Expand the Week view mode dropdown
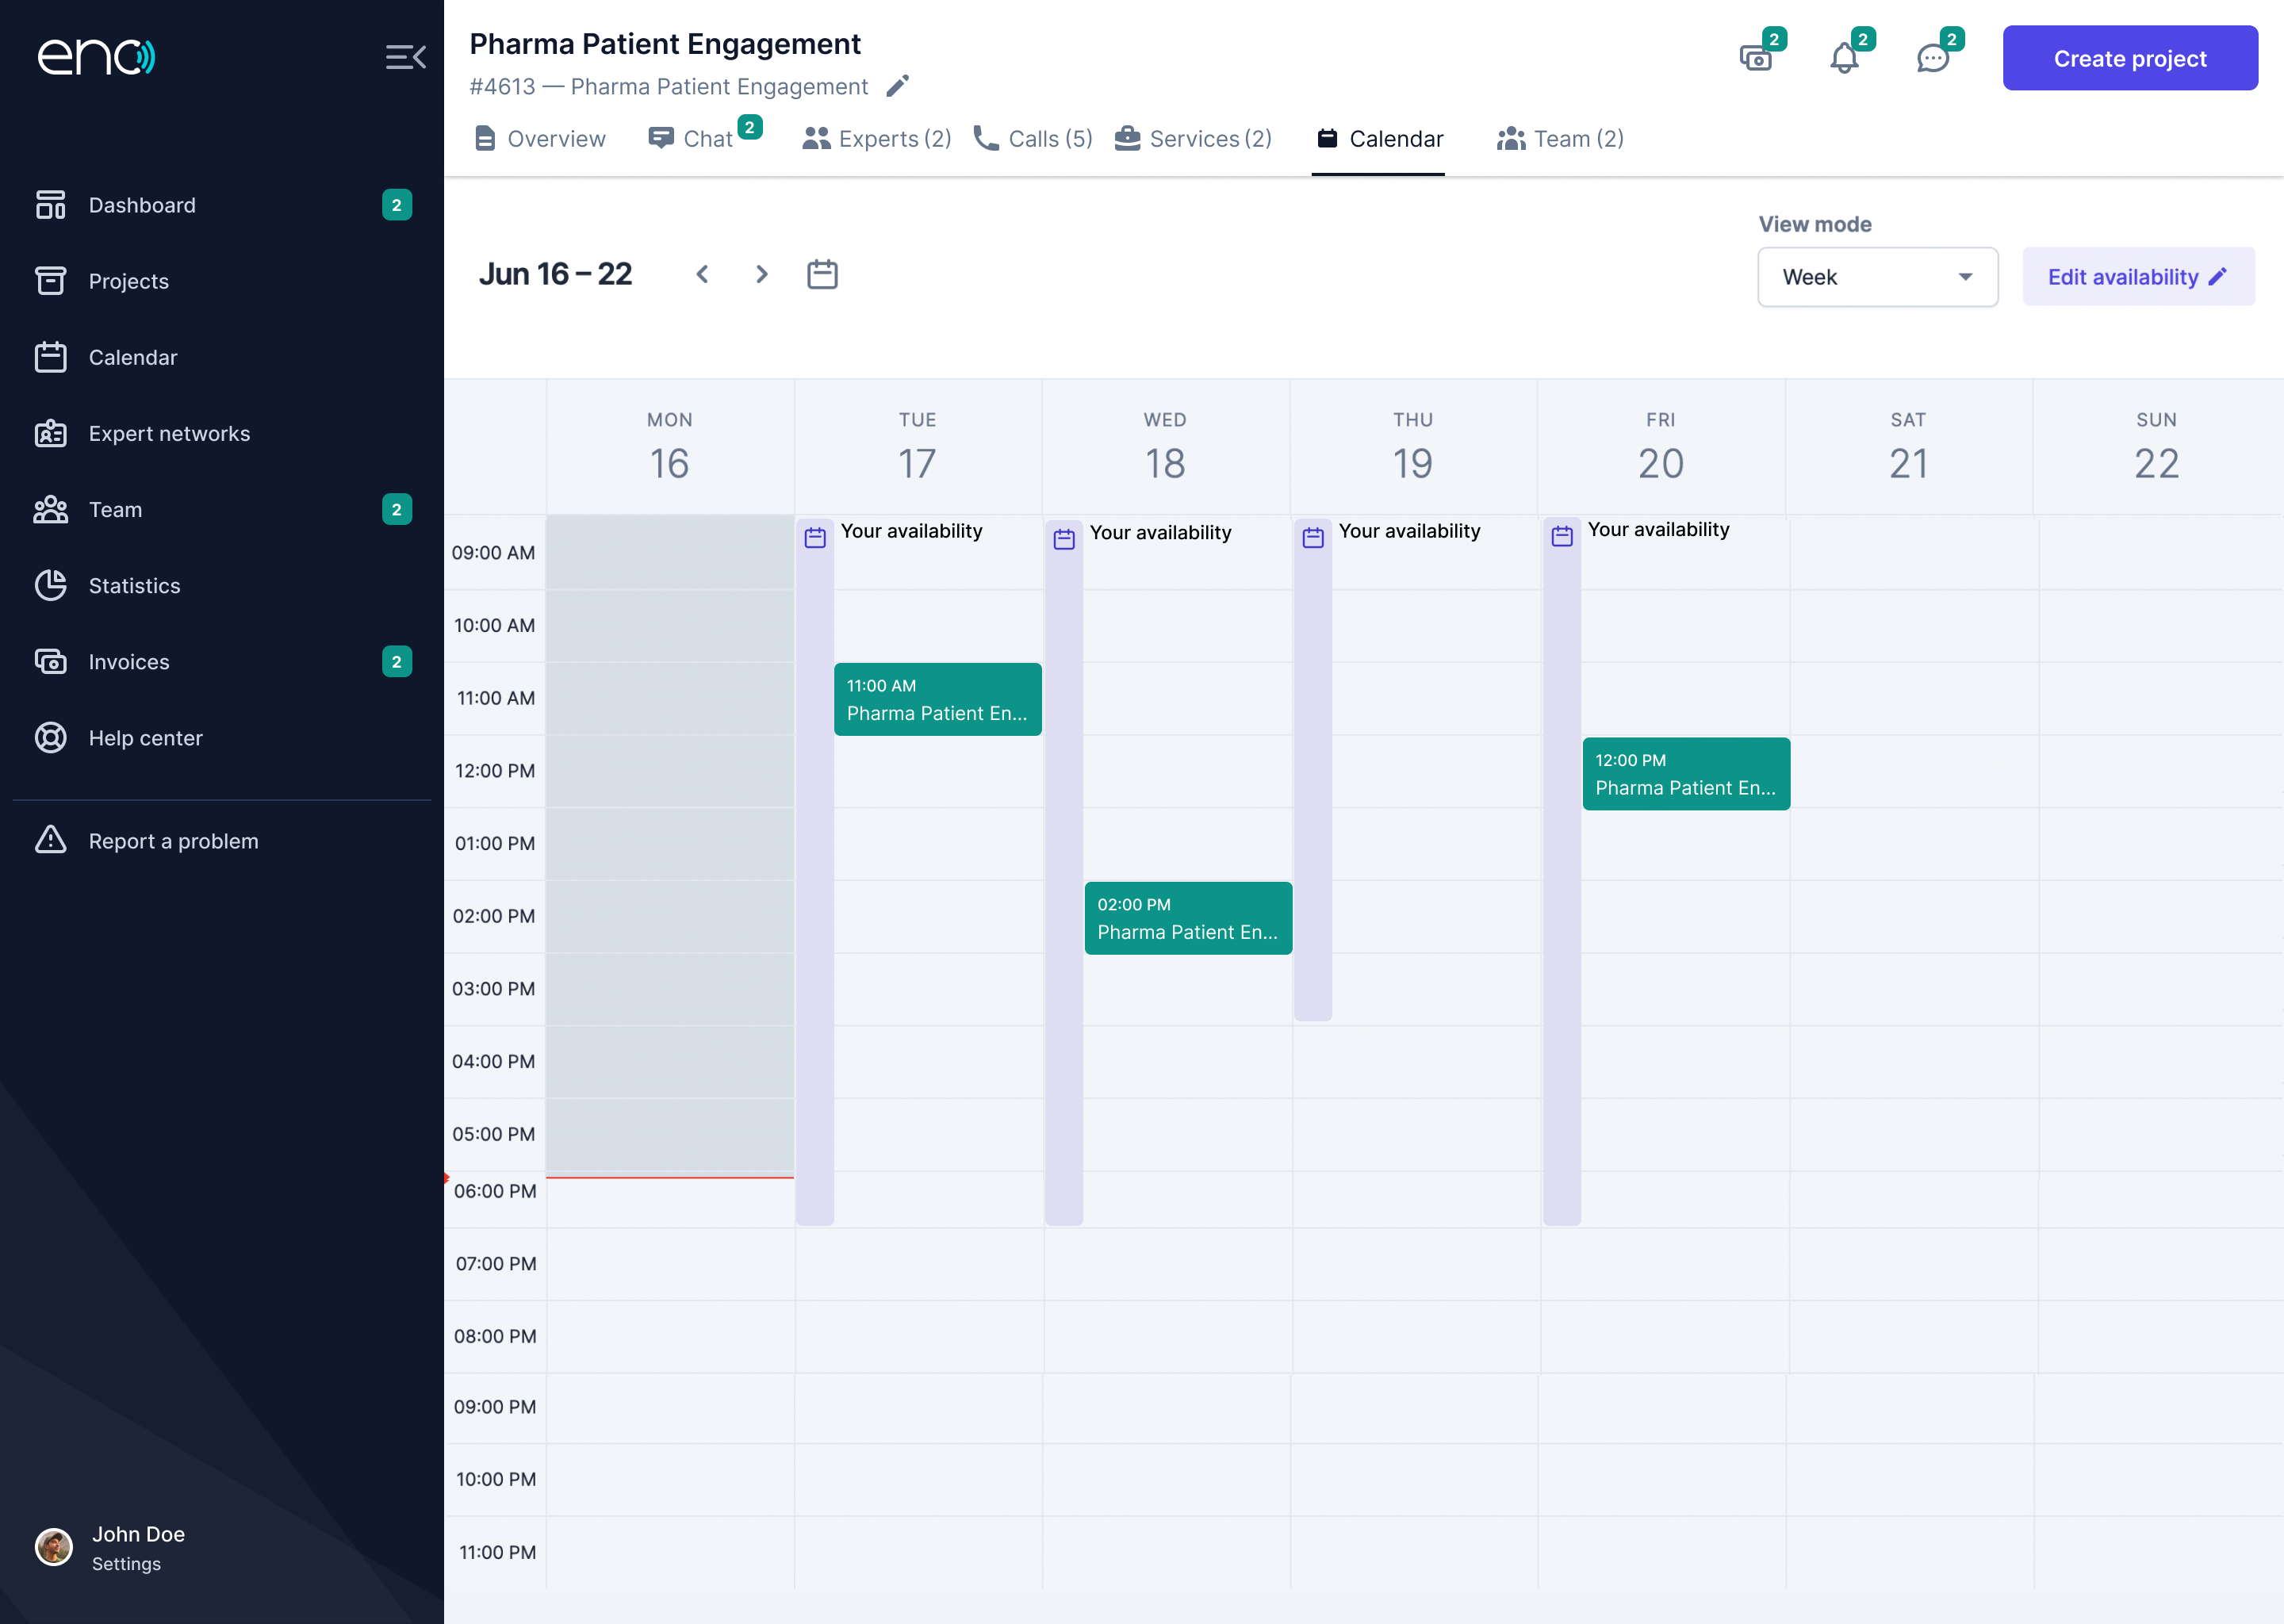The width and height of the screenshot is (2284, 1624). (1877, 277)
